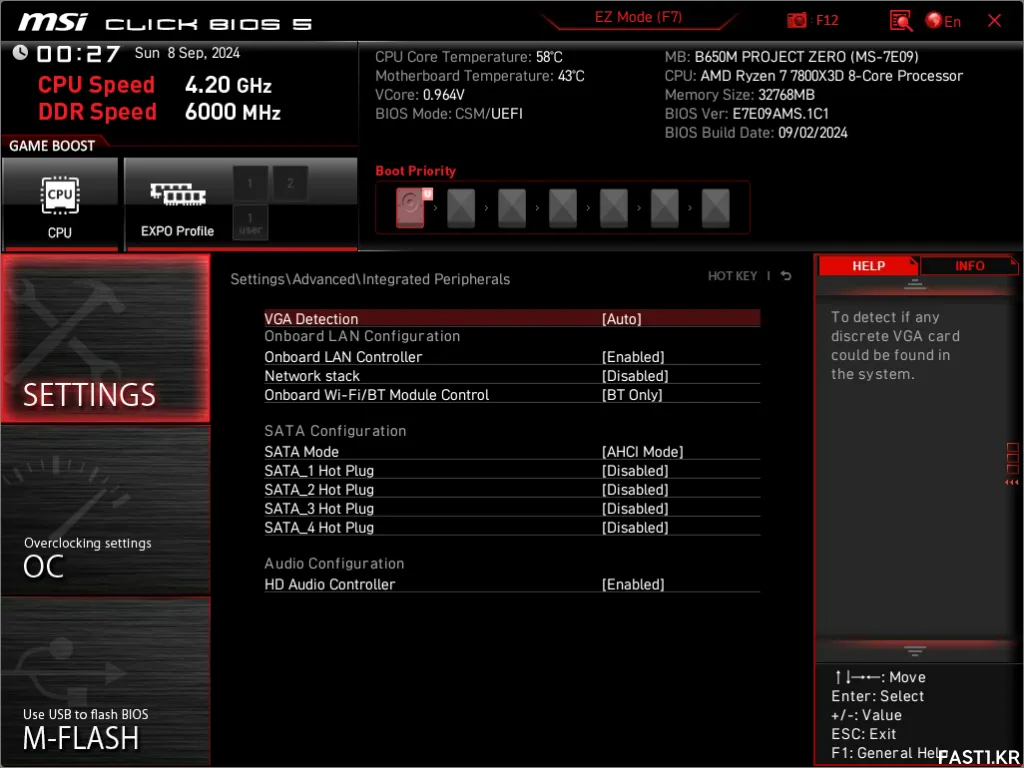This screenshot has height=768, width=1024.
Task: Select the VGA Detection row label
Action: [311, 319]
